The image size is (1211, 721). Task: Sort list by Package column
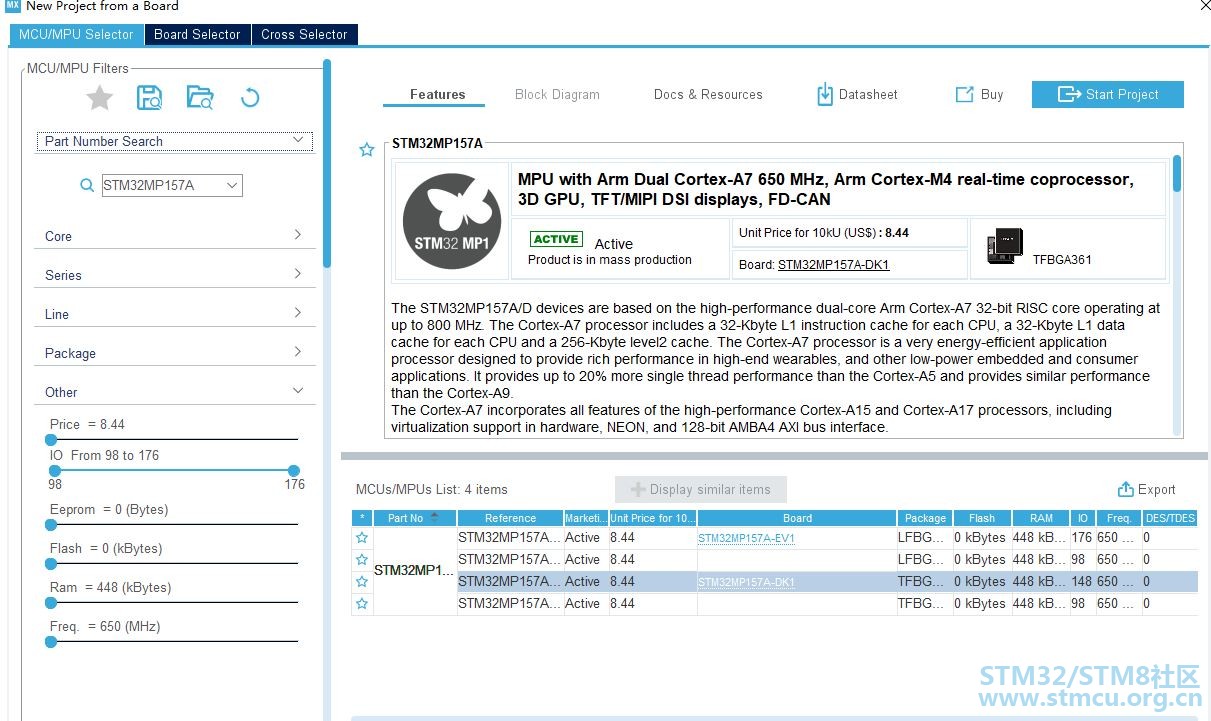[x=925, y=518]
